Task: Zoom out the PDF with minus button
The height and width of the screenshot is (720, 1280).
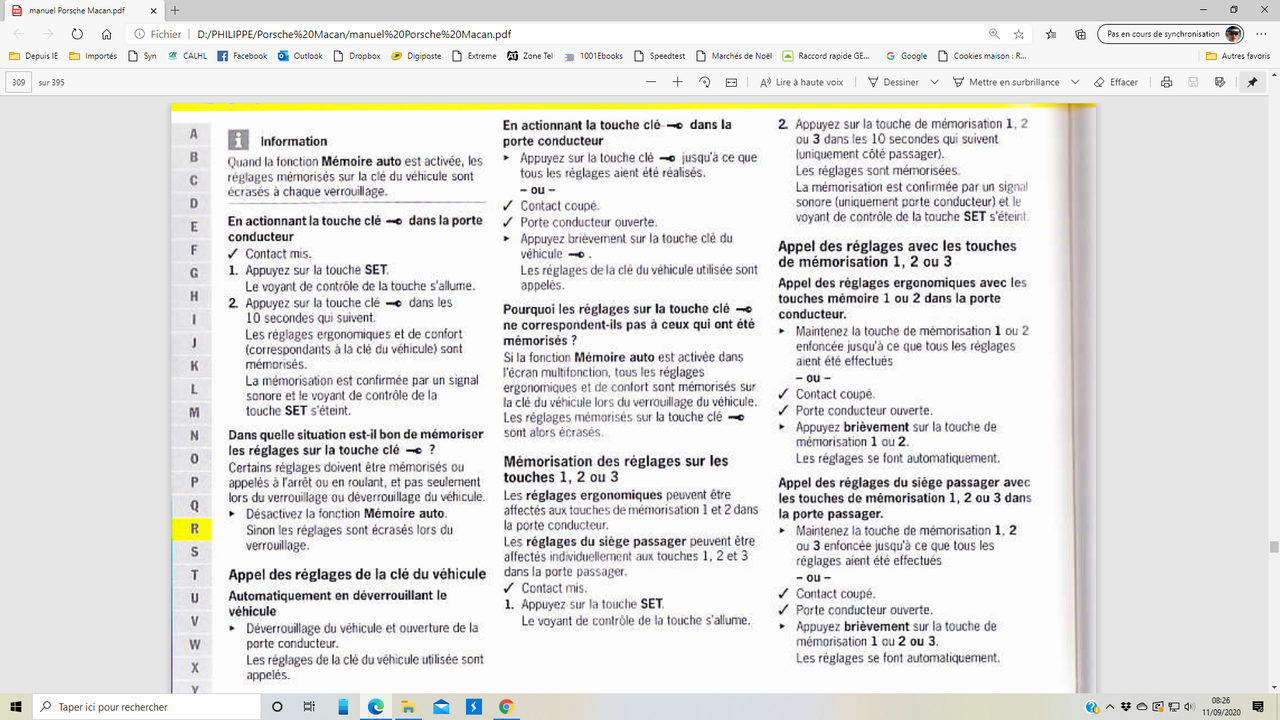Action: click(x=652, y=82)
